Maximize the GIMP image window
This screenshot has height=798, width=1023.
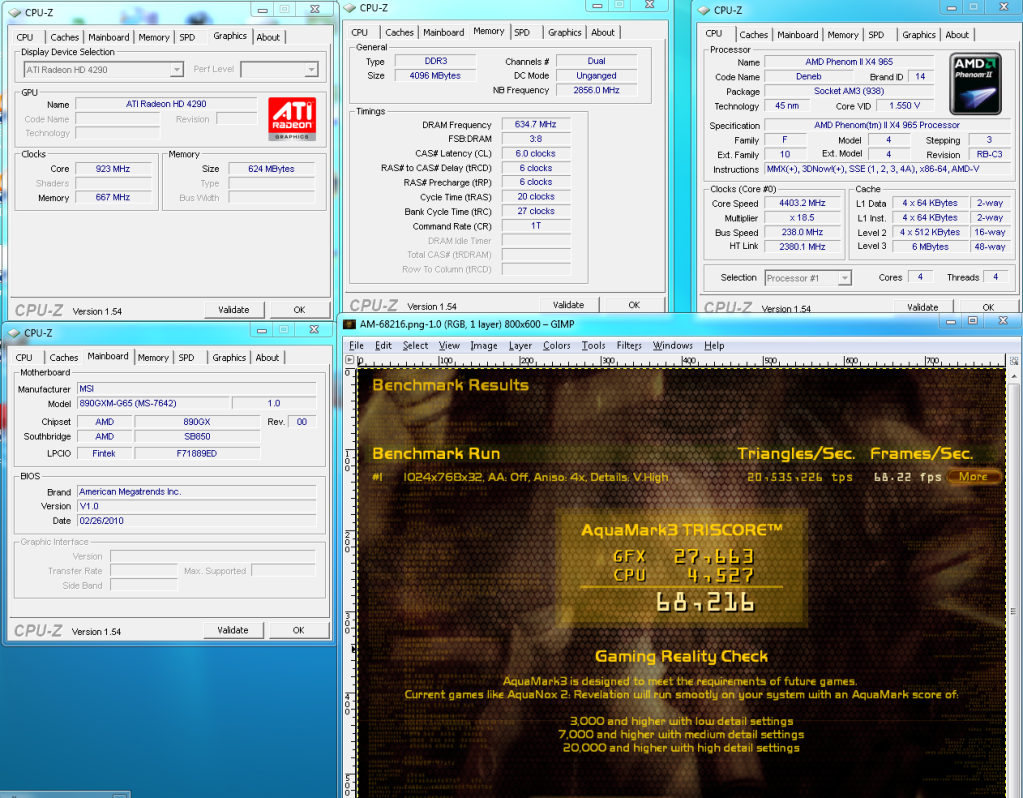click(x=972, y=322)
